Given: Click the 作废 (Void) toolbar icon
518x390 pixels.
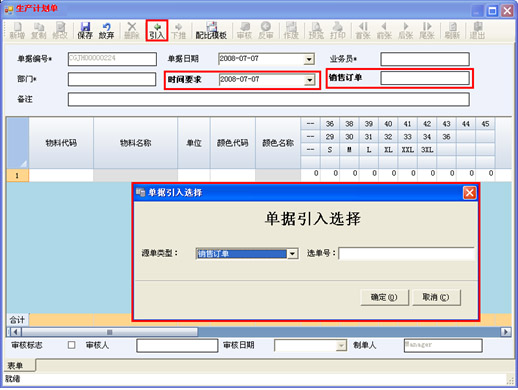Looking at the screenshot, I should point(291,31).
